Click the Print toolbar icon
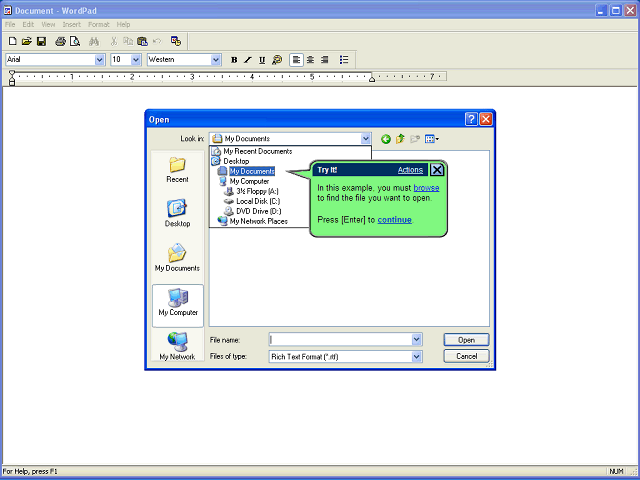 pos(60,41)
